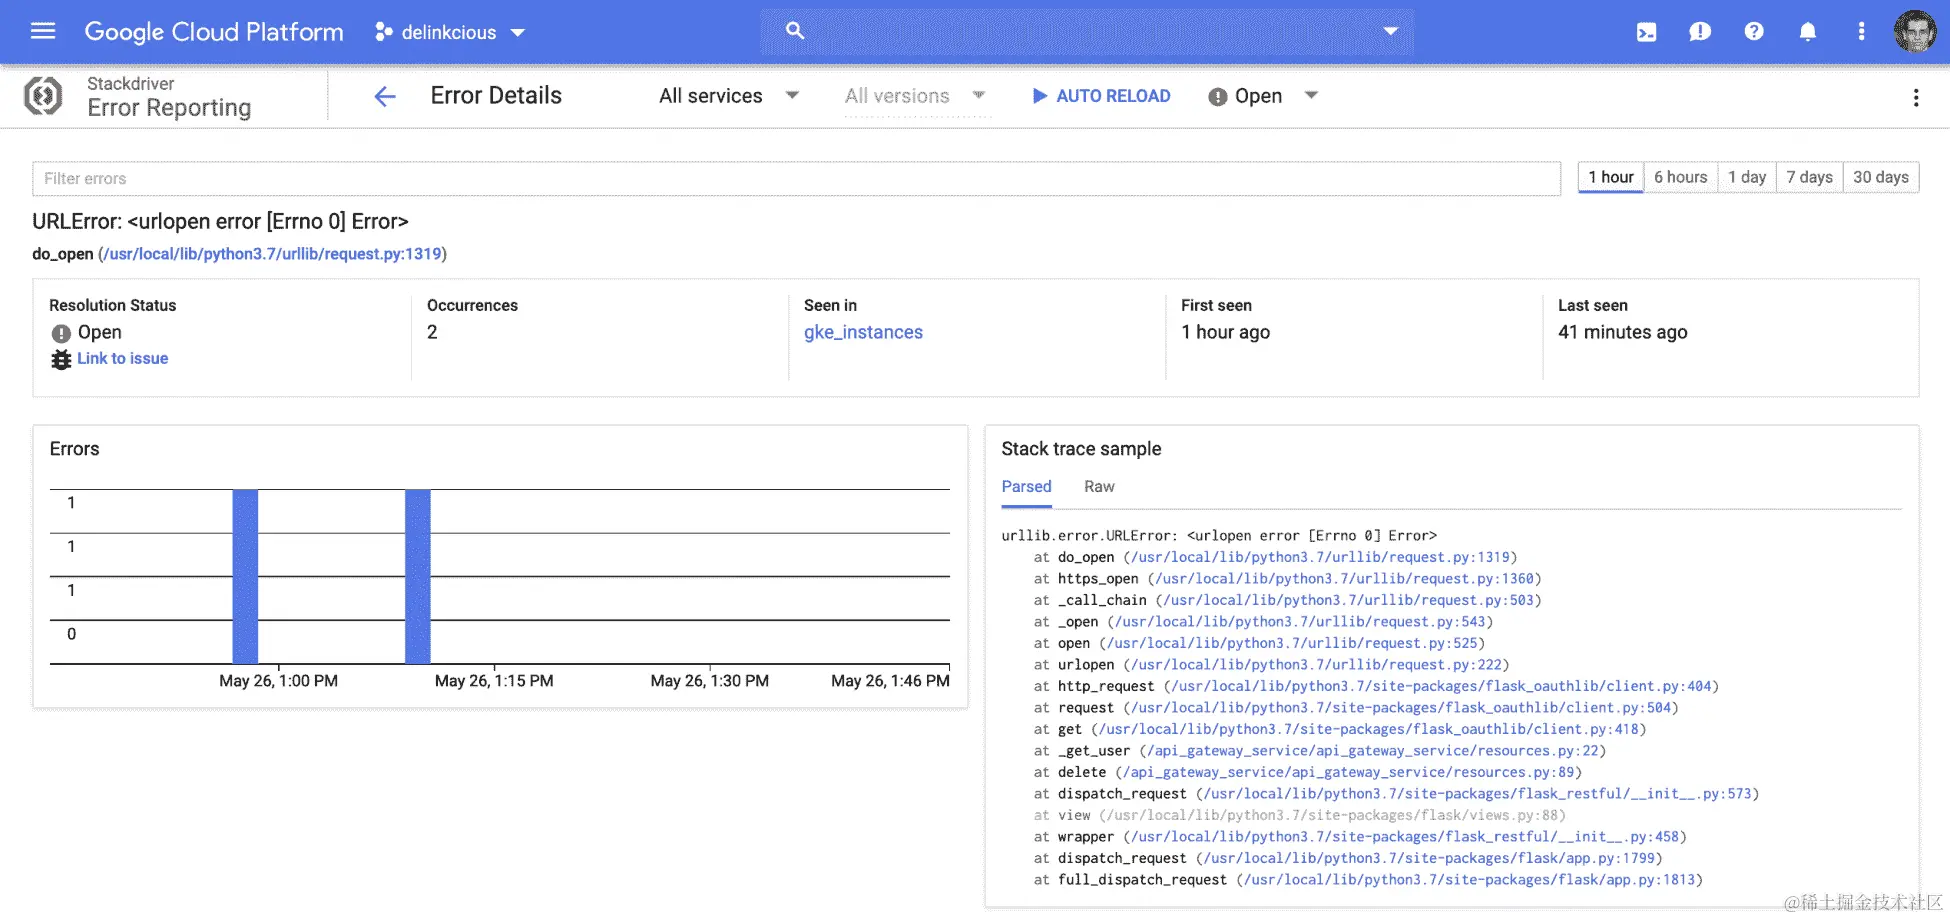
Task: Click the Open status icon in Resolution Status
Action: [61, 333]
